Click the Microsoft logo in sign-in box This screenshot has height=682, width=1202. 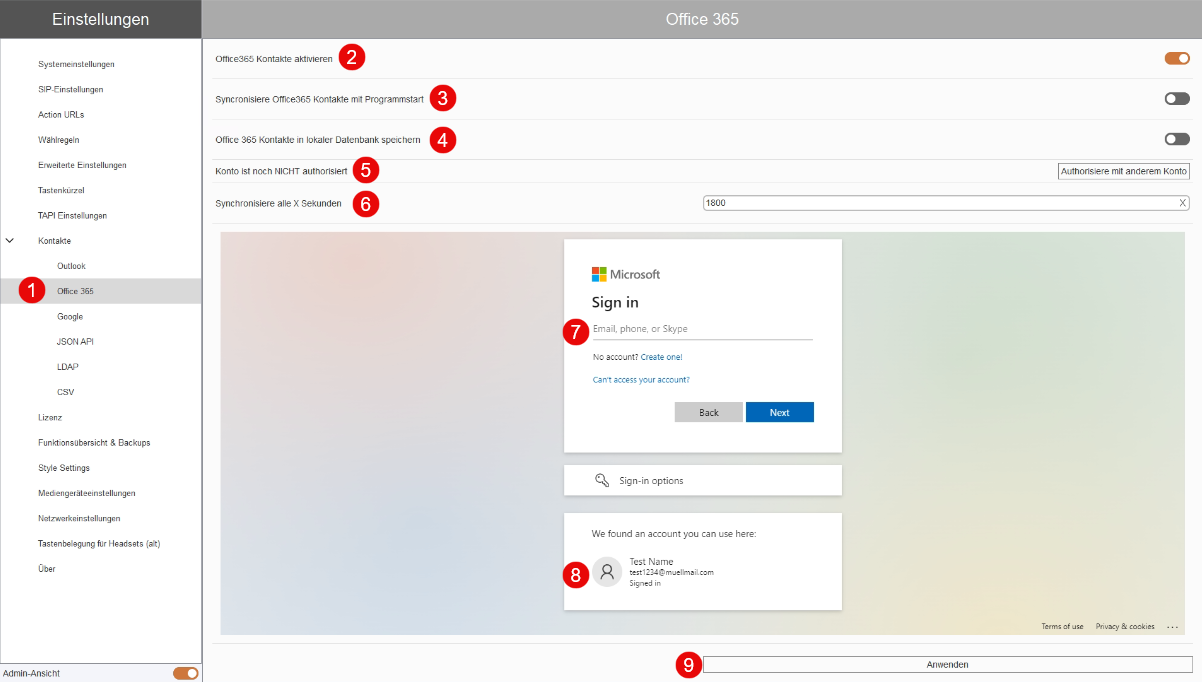tap(626, 274)
